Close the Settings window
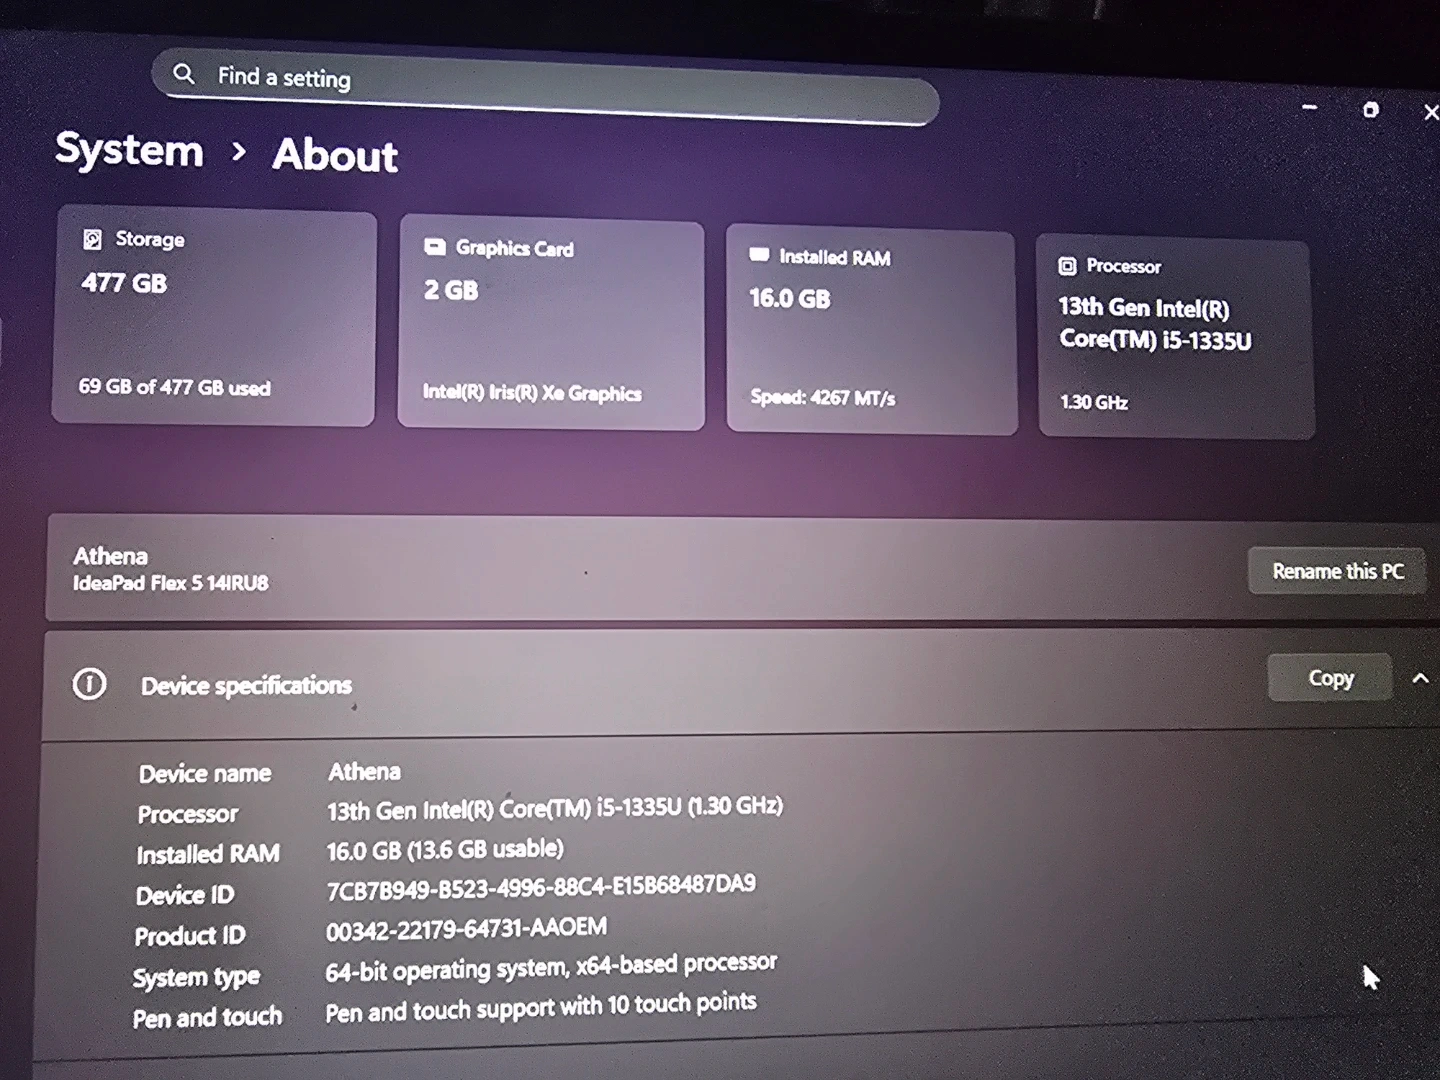Viewport: 1440px width, 1080px height. pos(1430,112)
